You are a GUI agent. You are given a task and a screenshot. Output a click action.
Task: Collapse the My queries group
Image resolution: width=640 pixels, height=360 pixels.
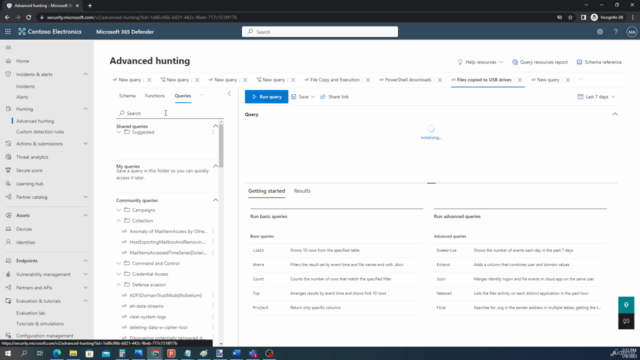pos(215,166)
